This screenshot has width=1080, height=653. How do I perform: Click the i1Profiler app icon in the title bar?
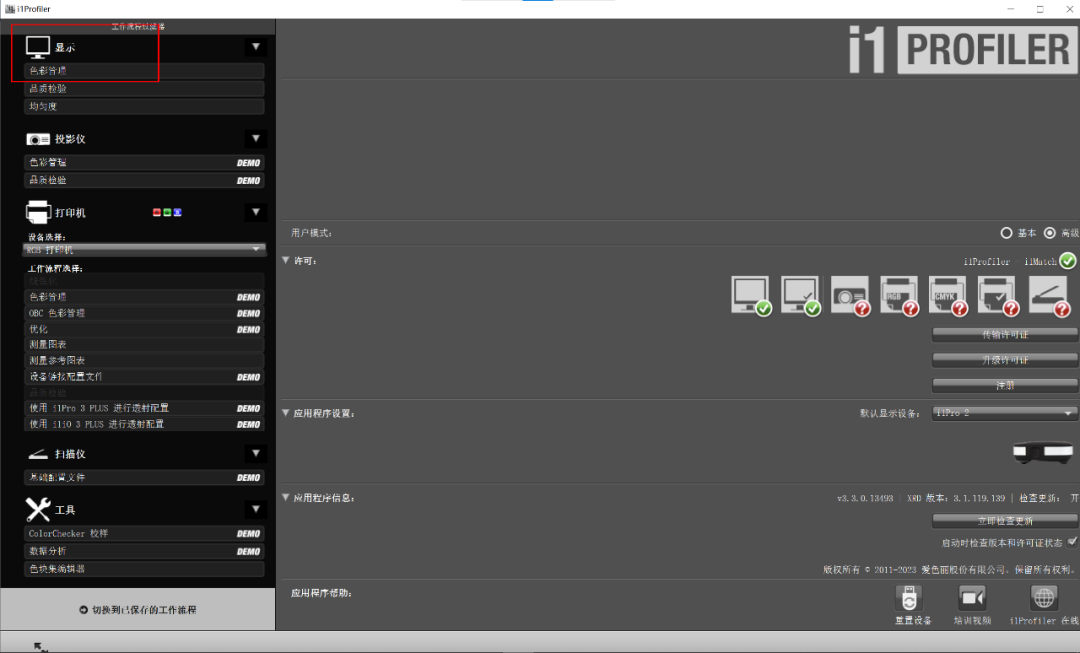coord(10,9)
